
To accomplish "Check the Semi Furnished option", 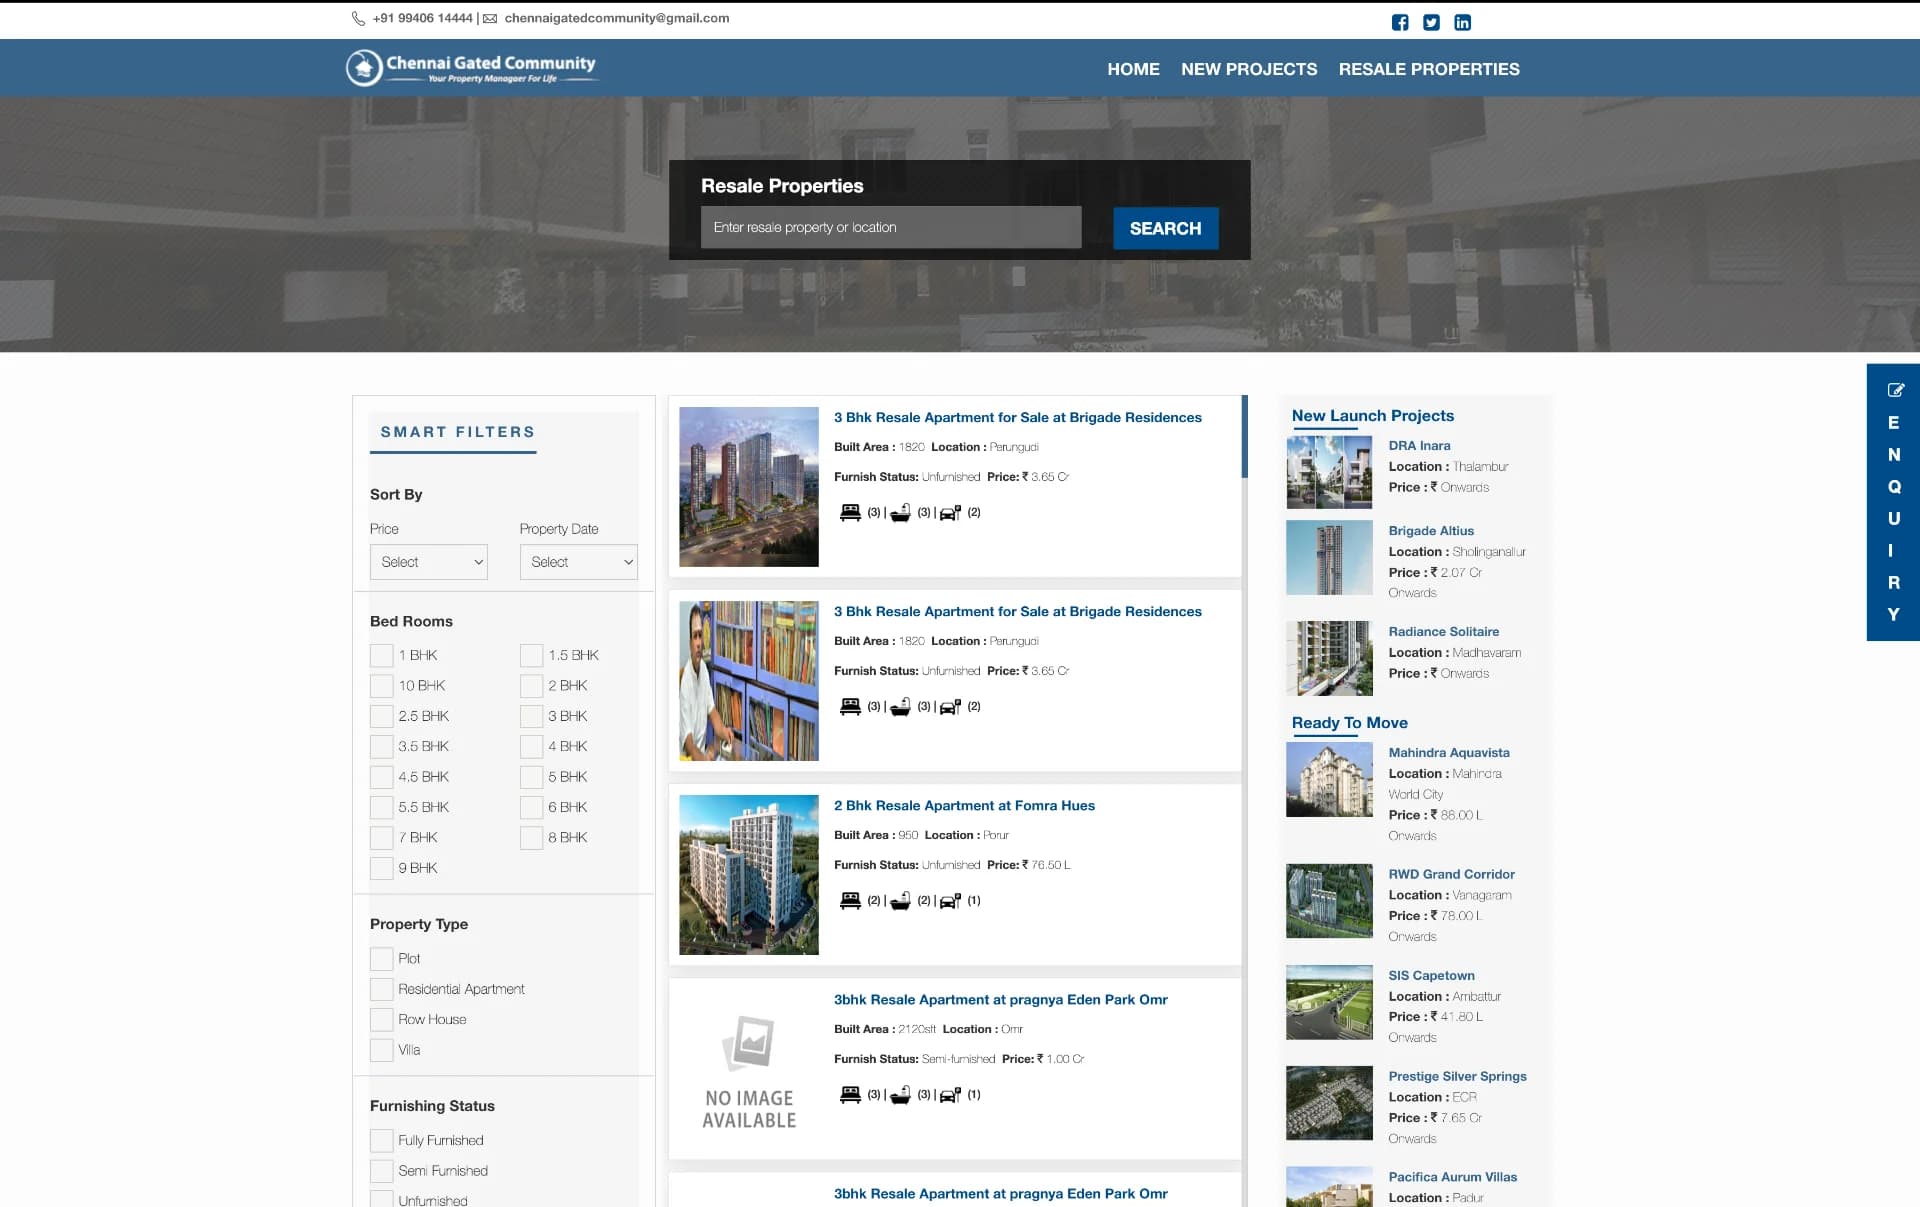I will coord(381,1171).
